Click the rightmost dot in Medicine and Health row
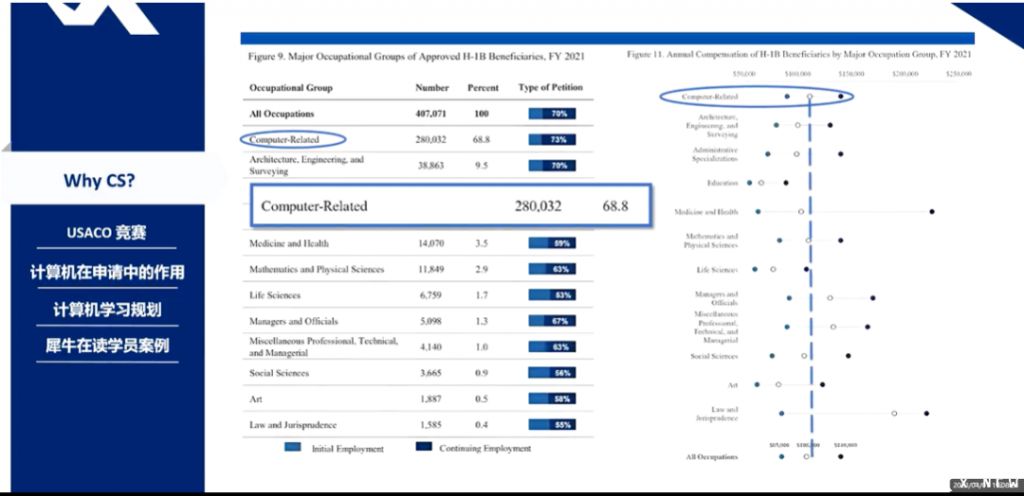 [932, 211]
